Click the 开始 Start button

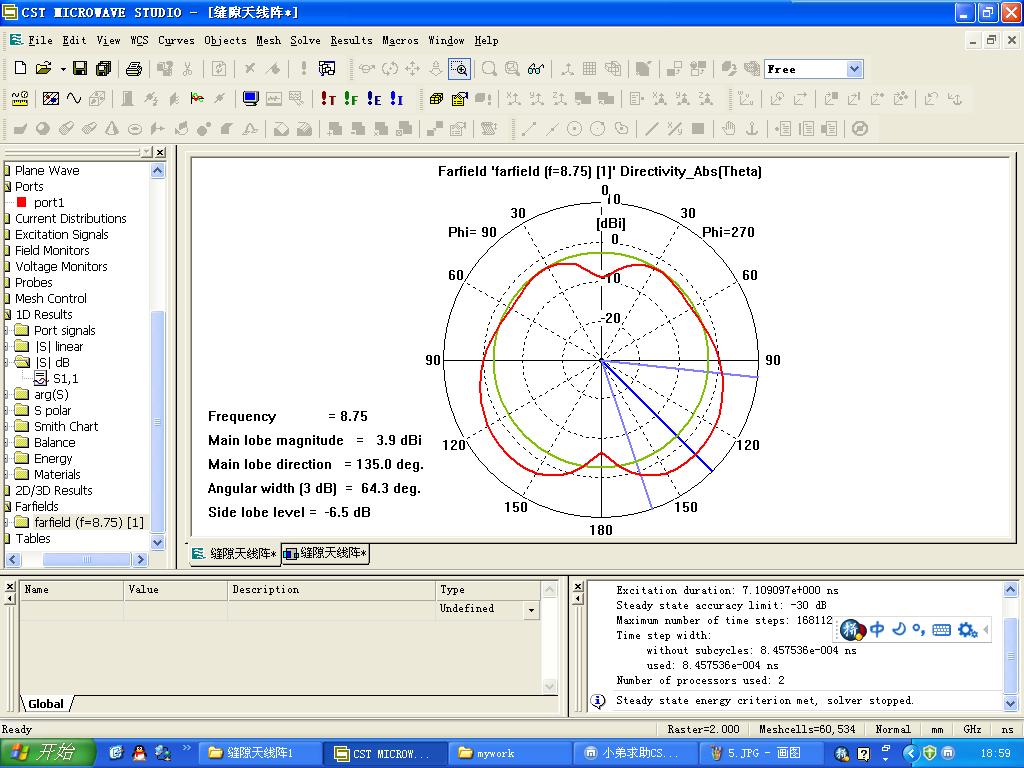click(47, 753)
